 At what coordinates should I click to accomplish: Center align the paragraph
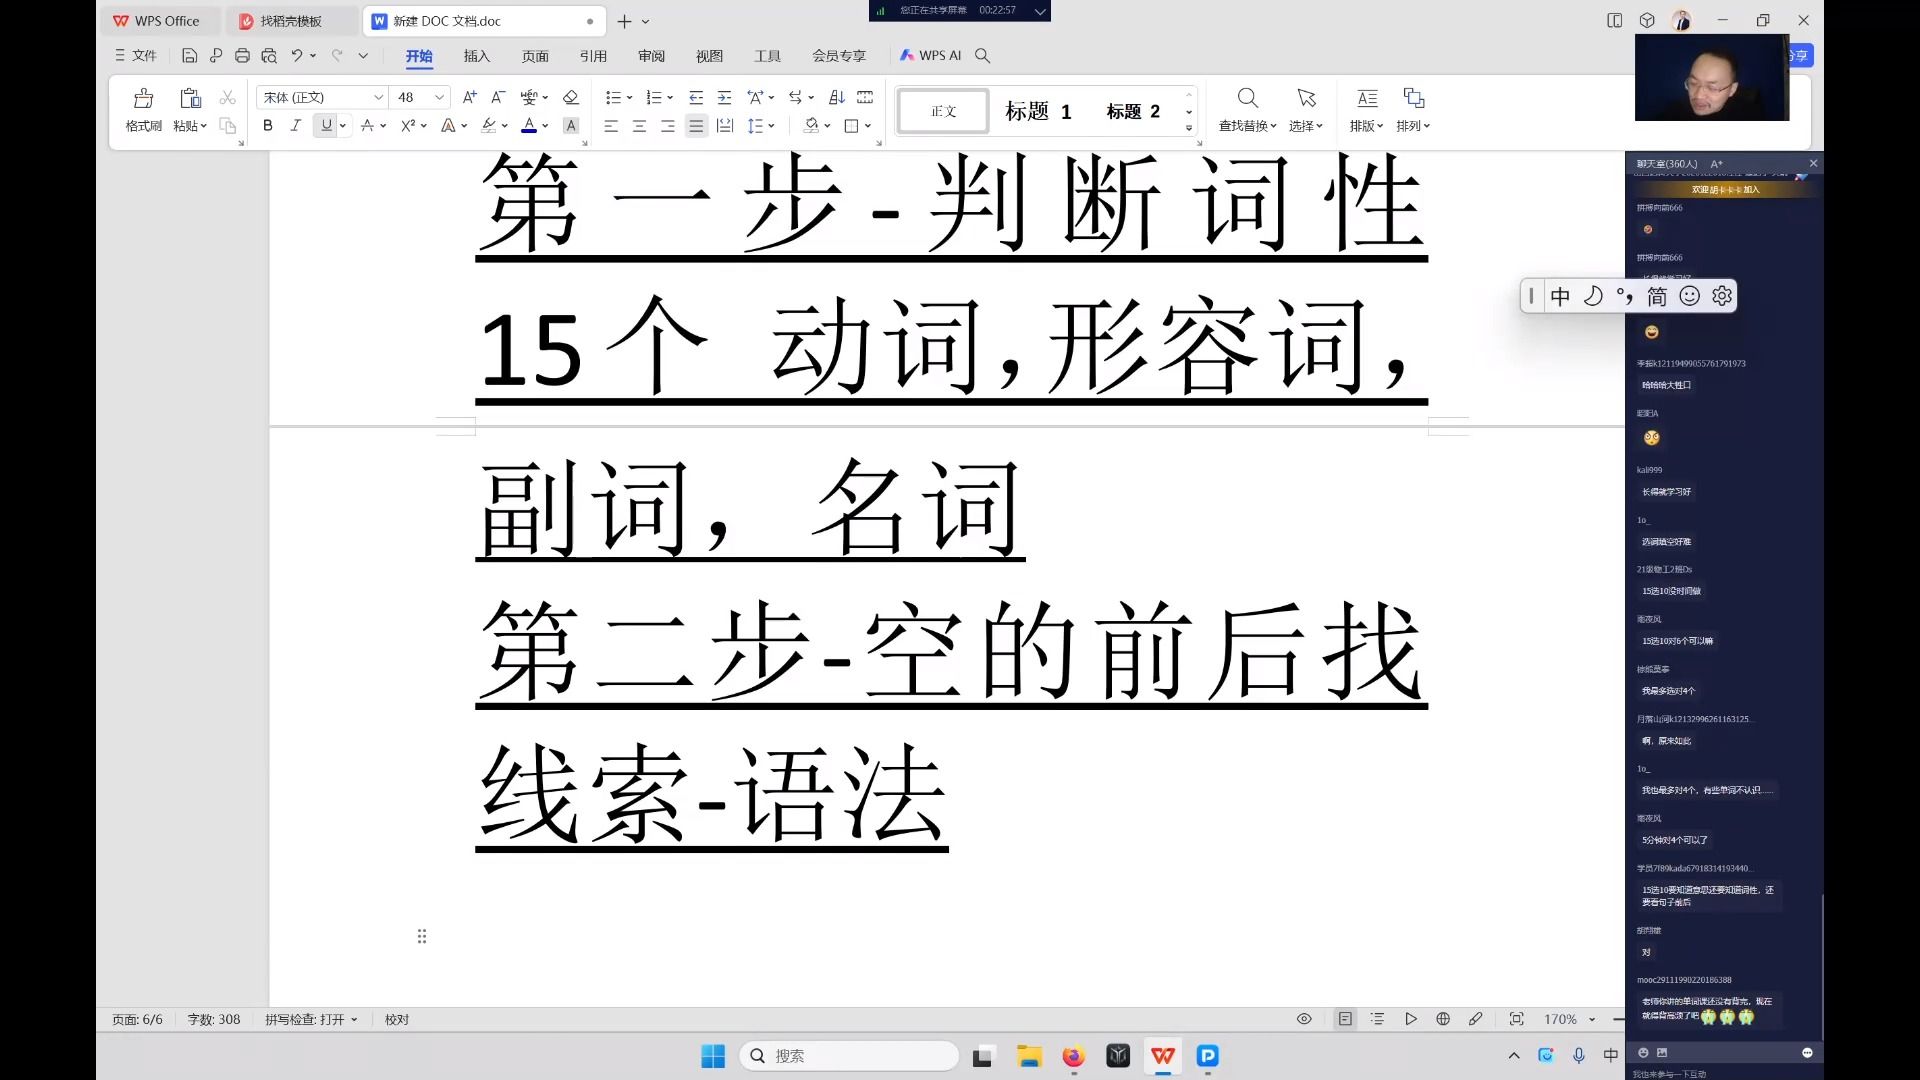click(639, 126)
